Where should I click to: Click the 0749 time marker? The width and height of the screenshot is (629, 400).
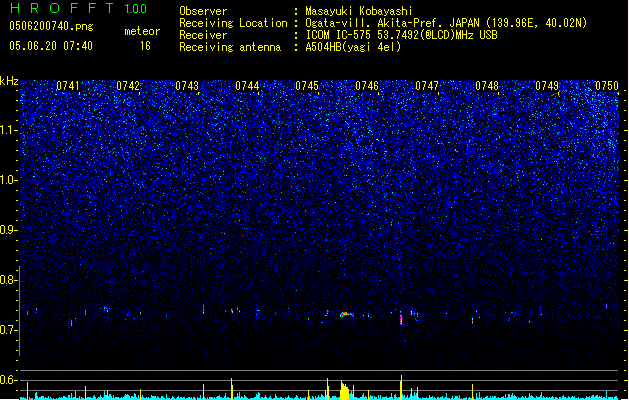click(x=547, y=85)
